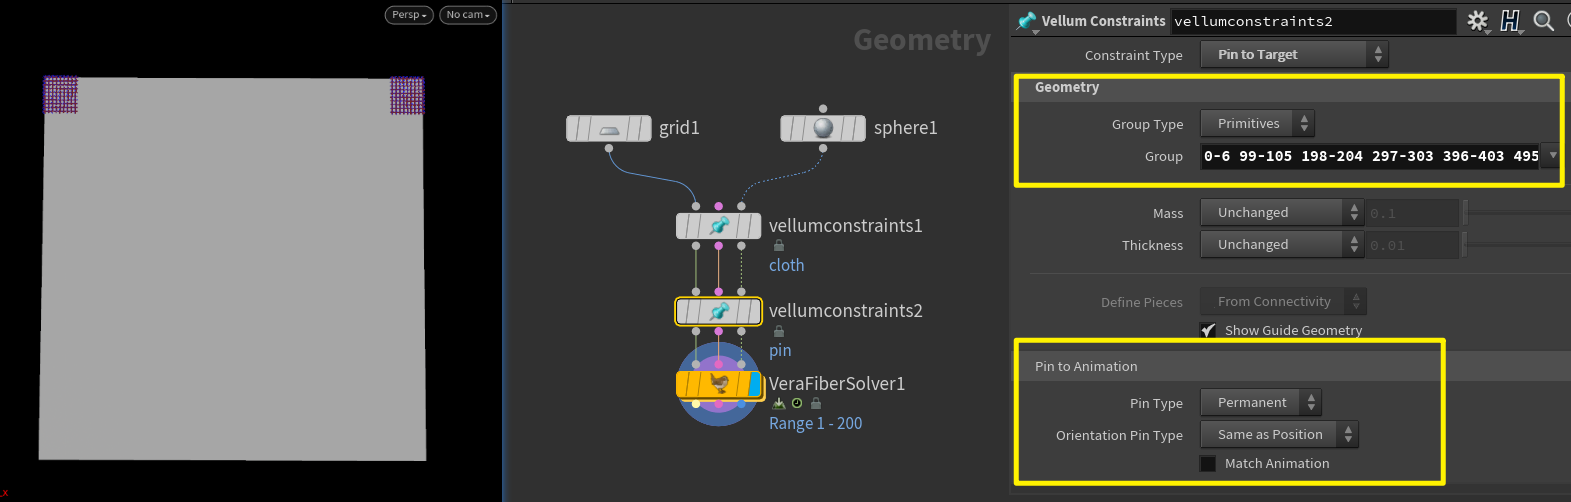
Task: Toggle blue display flag on VeraFiberSolver1
Action: [x=755, y=384]
